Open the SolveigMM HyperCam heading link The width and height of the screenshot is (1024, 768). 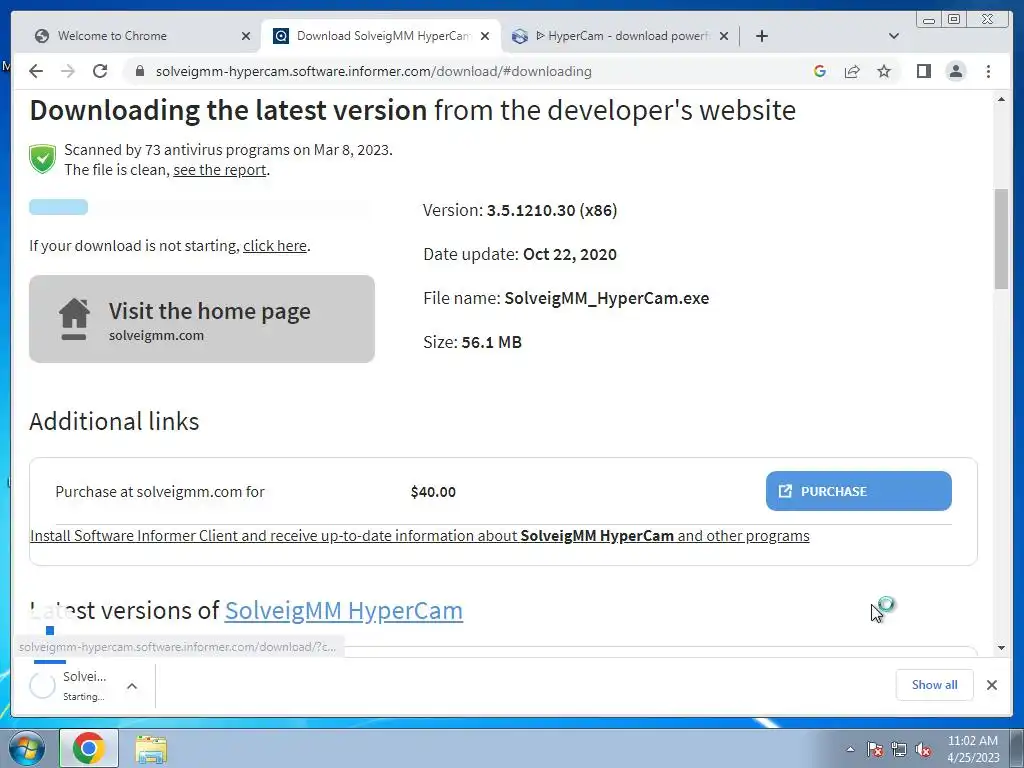(x=344, y=611)
